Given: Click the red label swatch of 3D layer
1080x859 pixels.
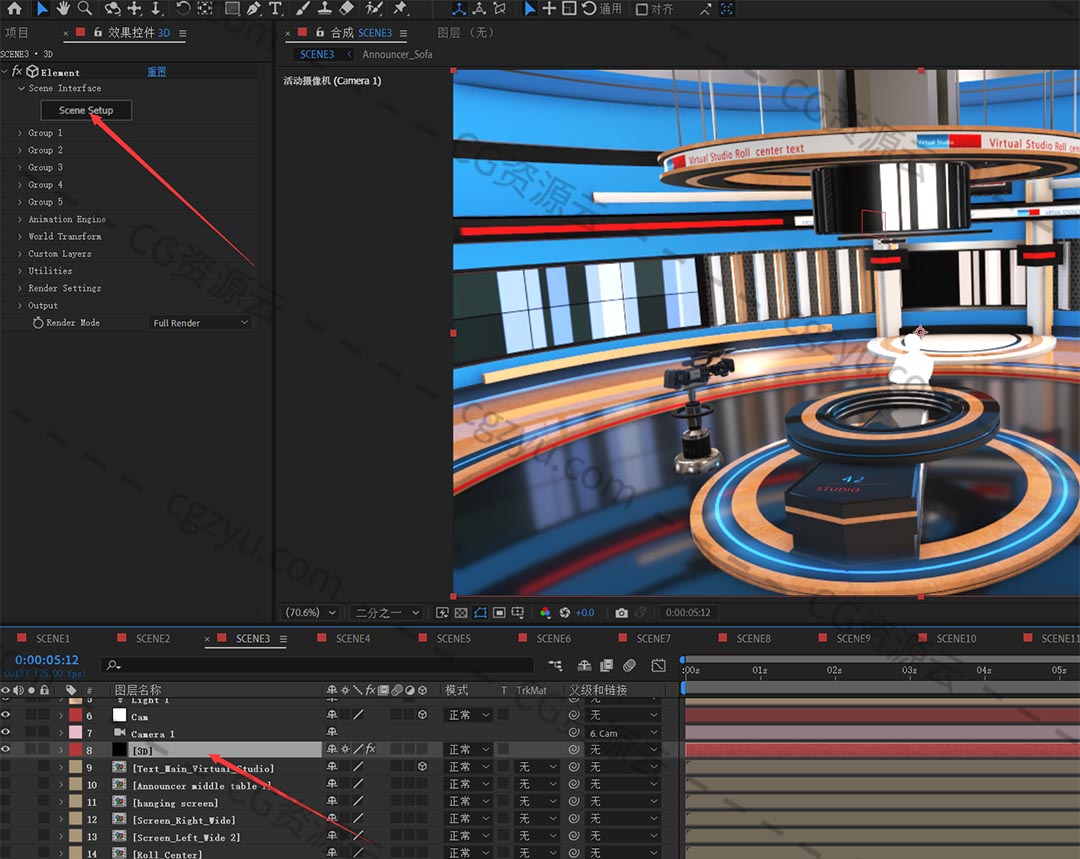Looking at the screenshot, I should (75, 750).
